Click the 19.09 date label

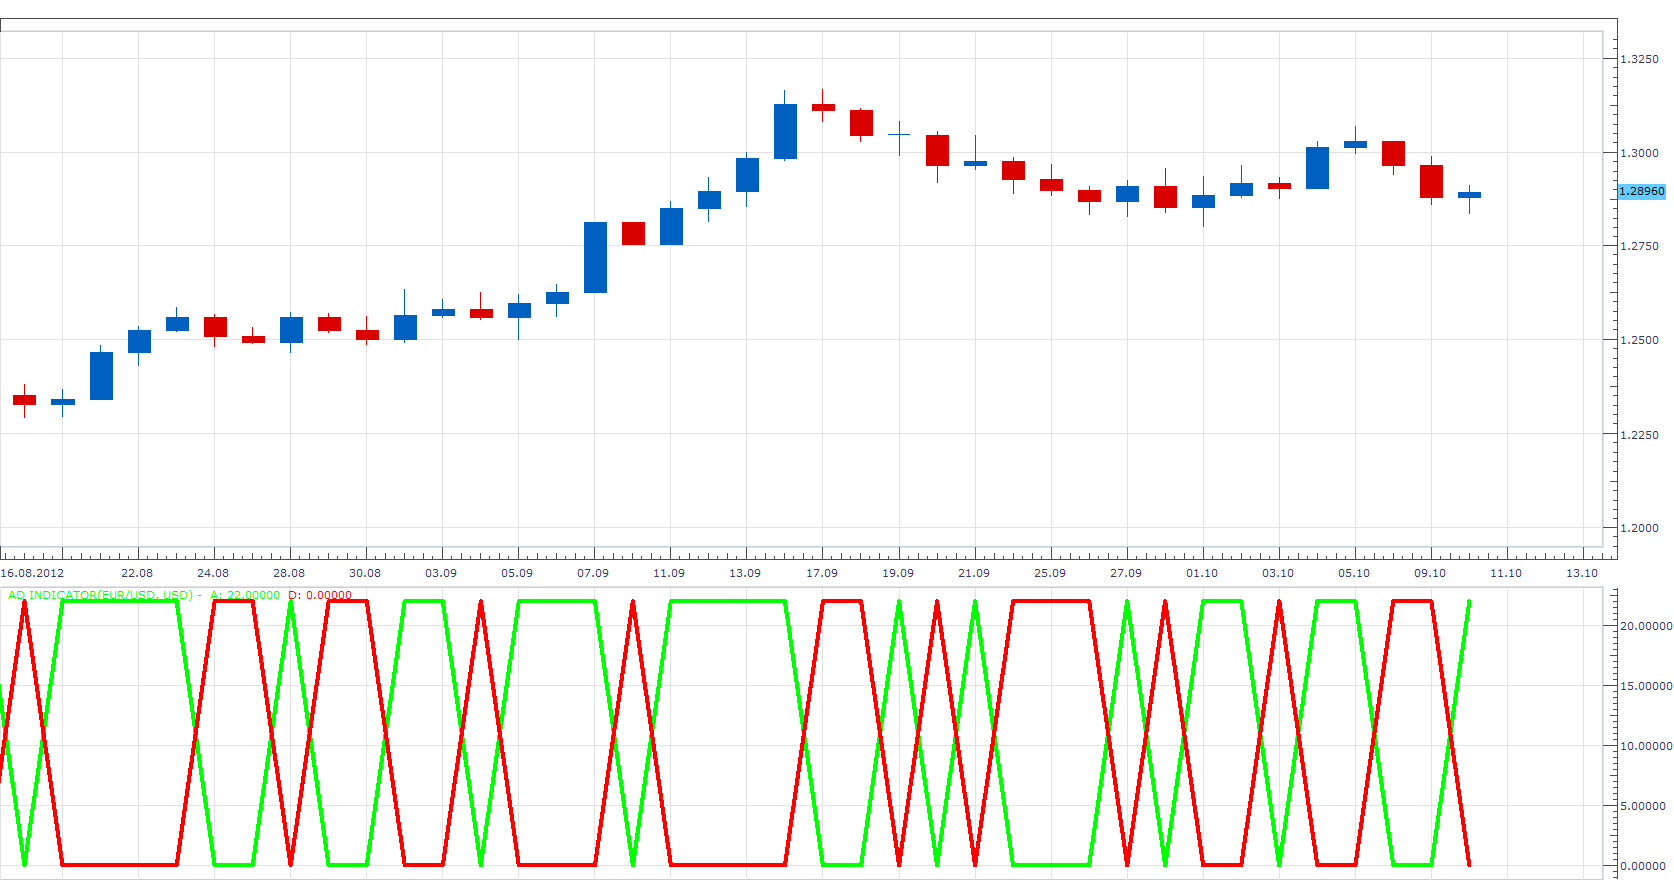(898, 573)
